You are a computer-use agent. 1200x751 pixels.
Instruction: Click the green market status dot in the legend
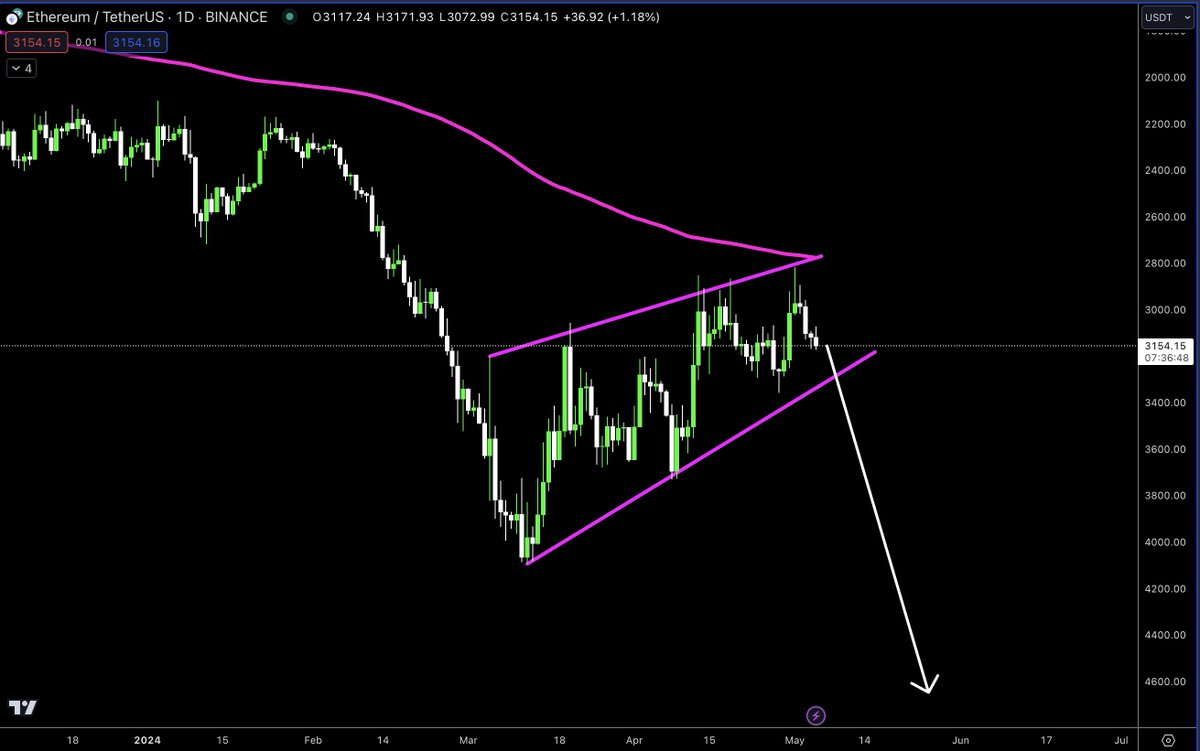click(288, 17)
